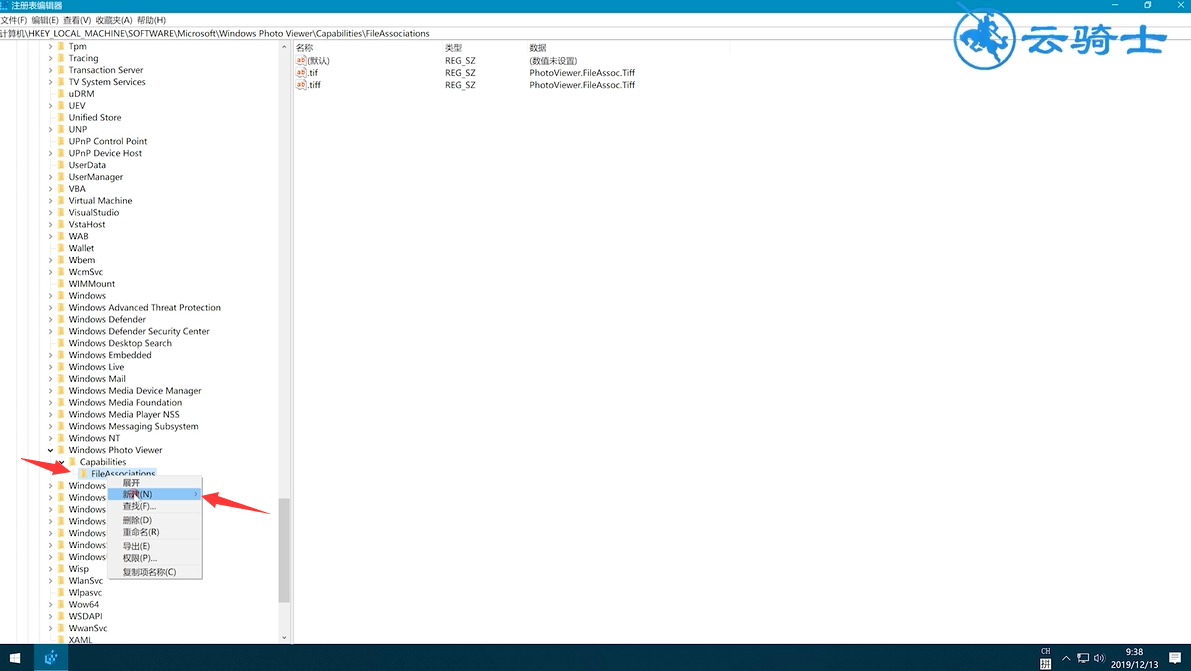Click the UserData folder icon
The image size is (1191, 671).
pos(62,165)
